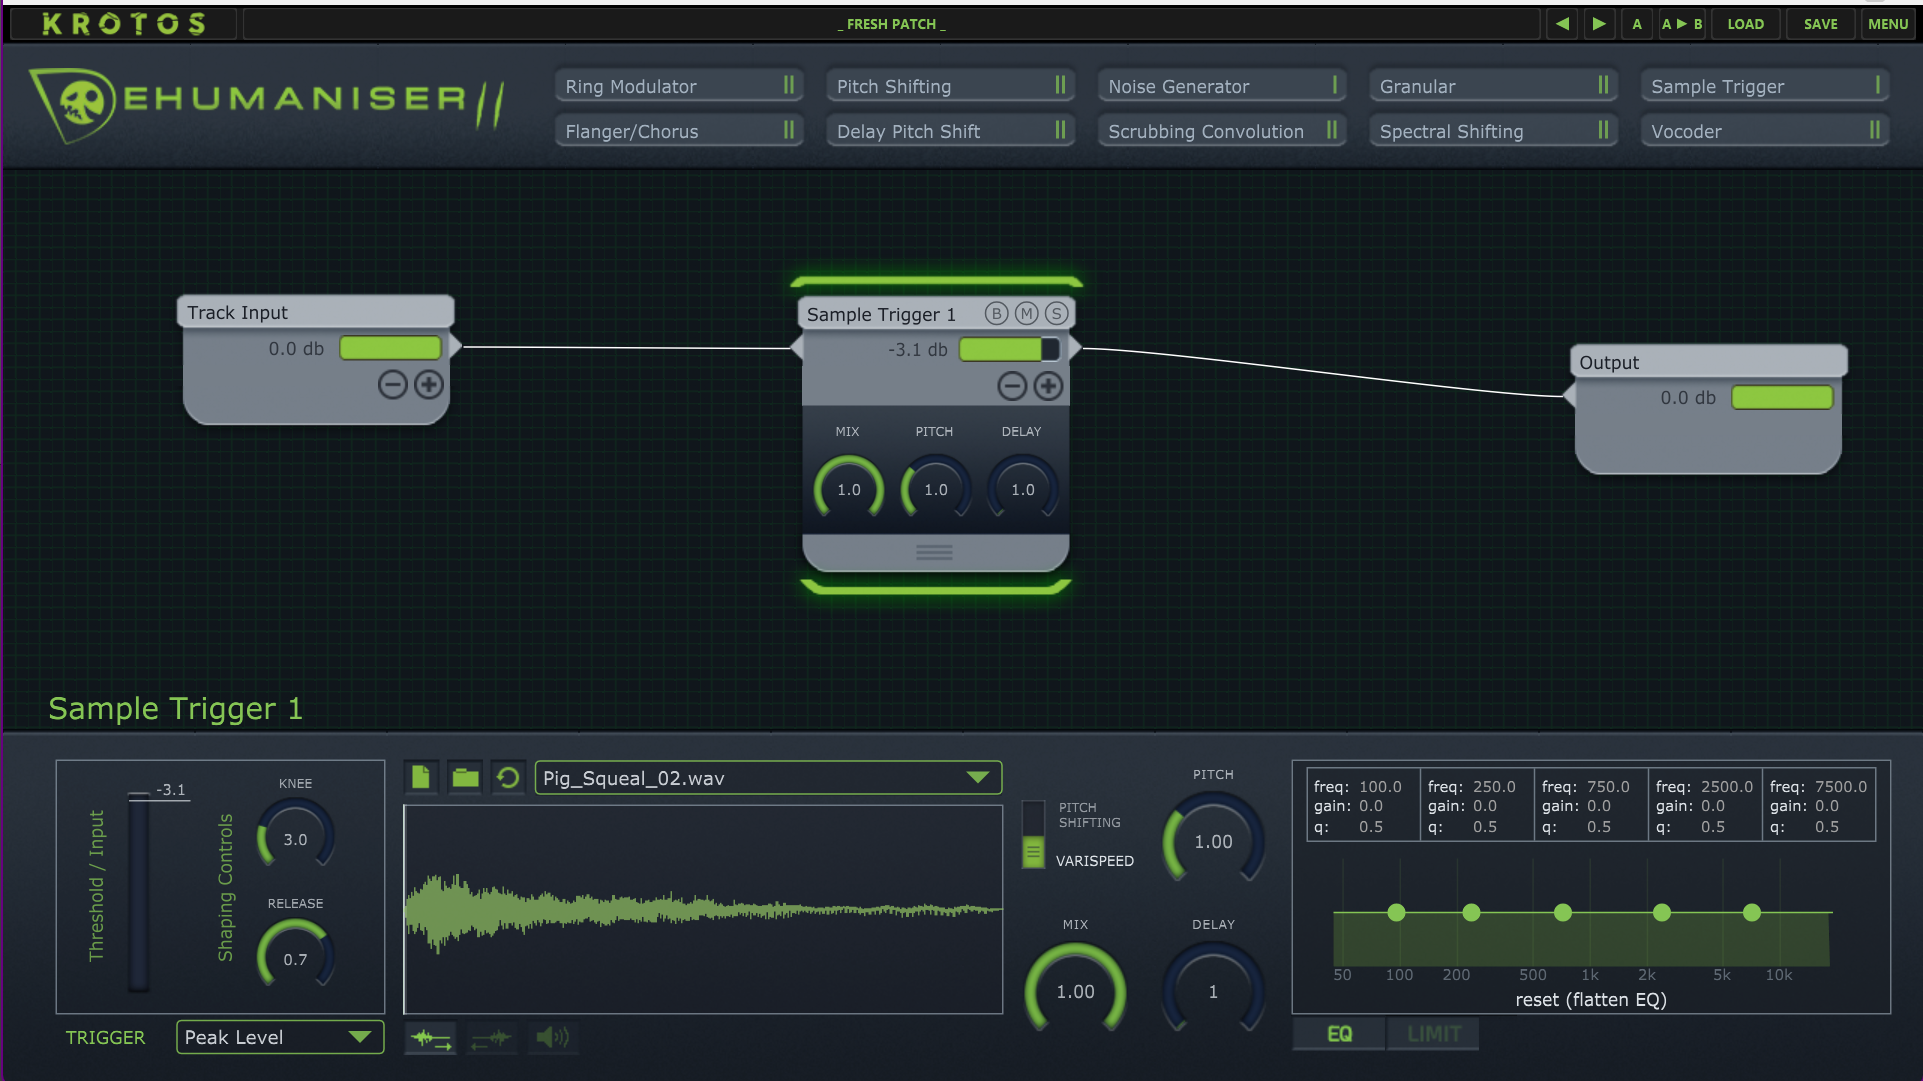Click the Sample Trigger 1 node level meter

[1009, 349]
